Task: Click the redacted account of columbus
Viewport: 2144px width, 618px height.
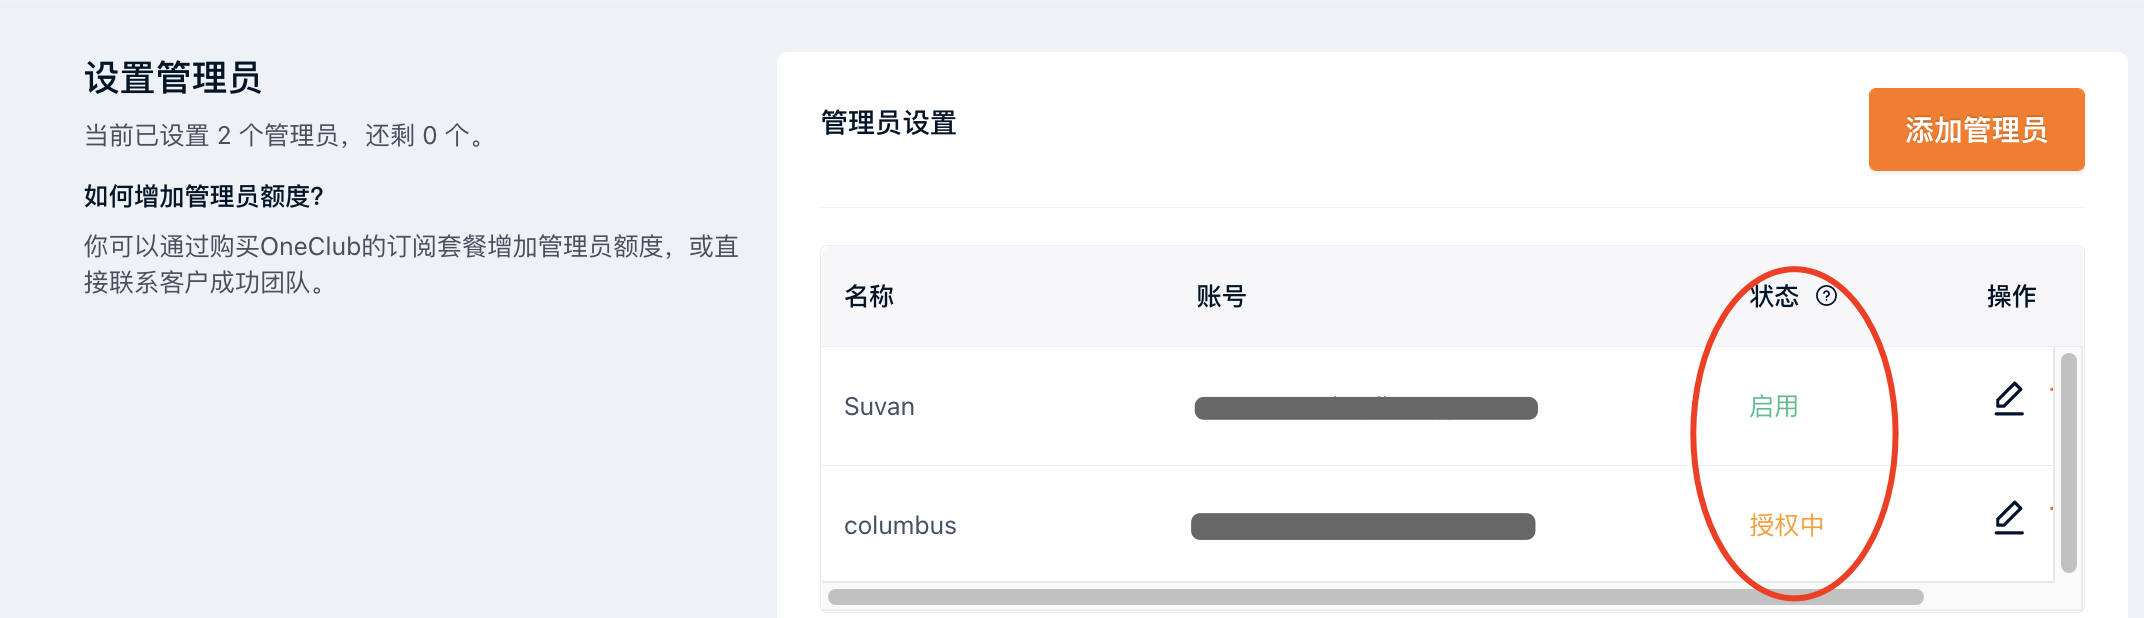Action: [1363, 527]
